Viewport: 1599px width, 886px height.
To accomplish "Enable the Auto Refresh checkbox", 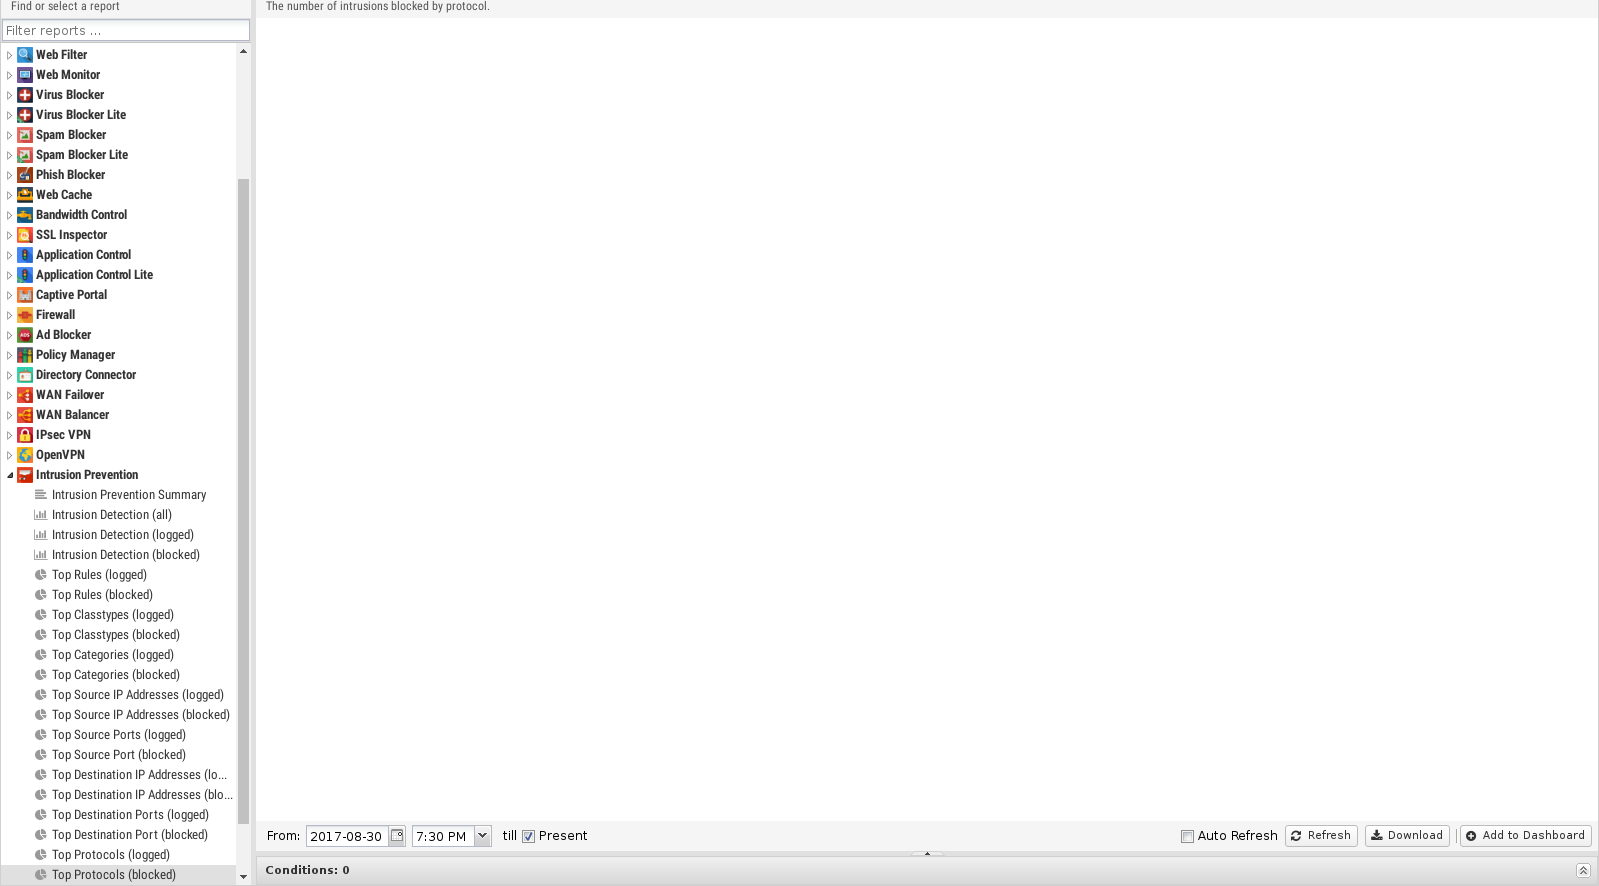I will click(x=1187, y=836).
